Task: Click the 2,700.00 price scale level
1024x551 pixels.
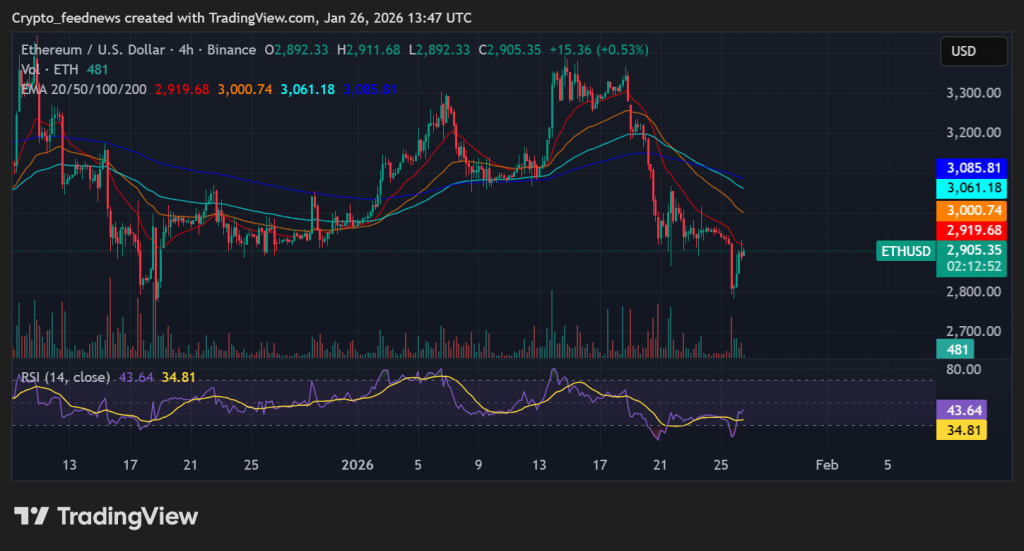Action: tap(973, 331)
